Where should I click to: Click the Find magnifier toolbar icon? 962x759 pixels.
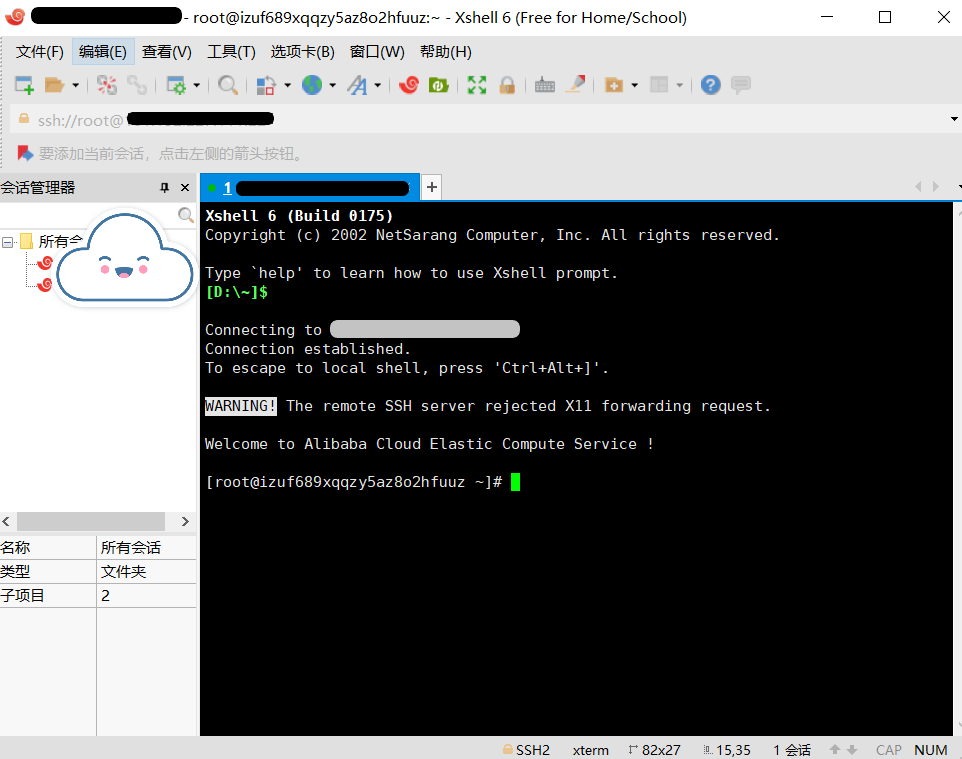[x=228, y=85]
